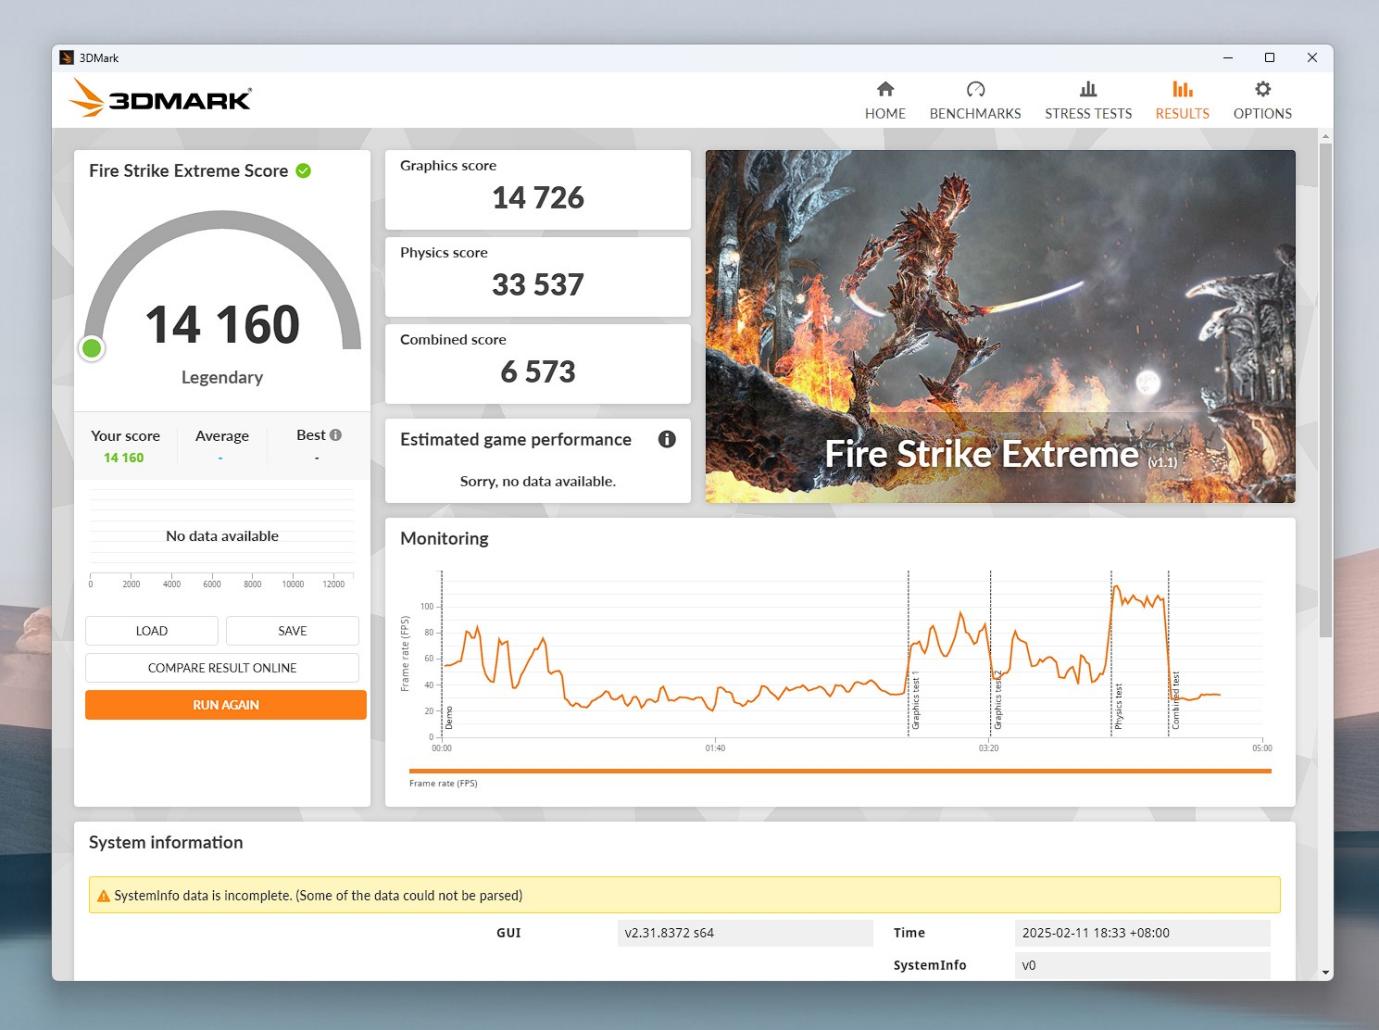
Task: Click the Frame rate (FPS) legend label
Action: pyautogui.click(x=443, y=783)
